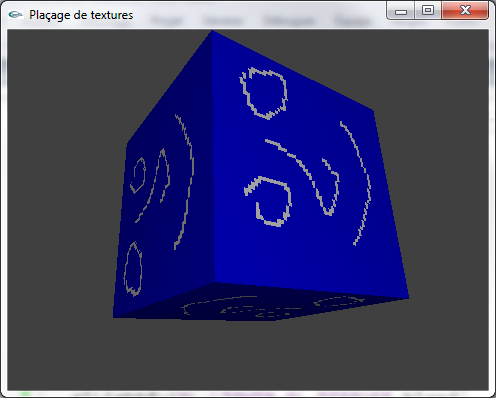
Task: Click the application icon in title bar
Action: pos(15,15)
